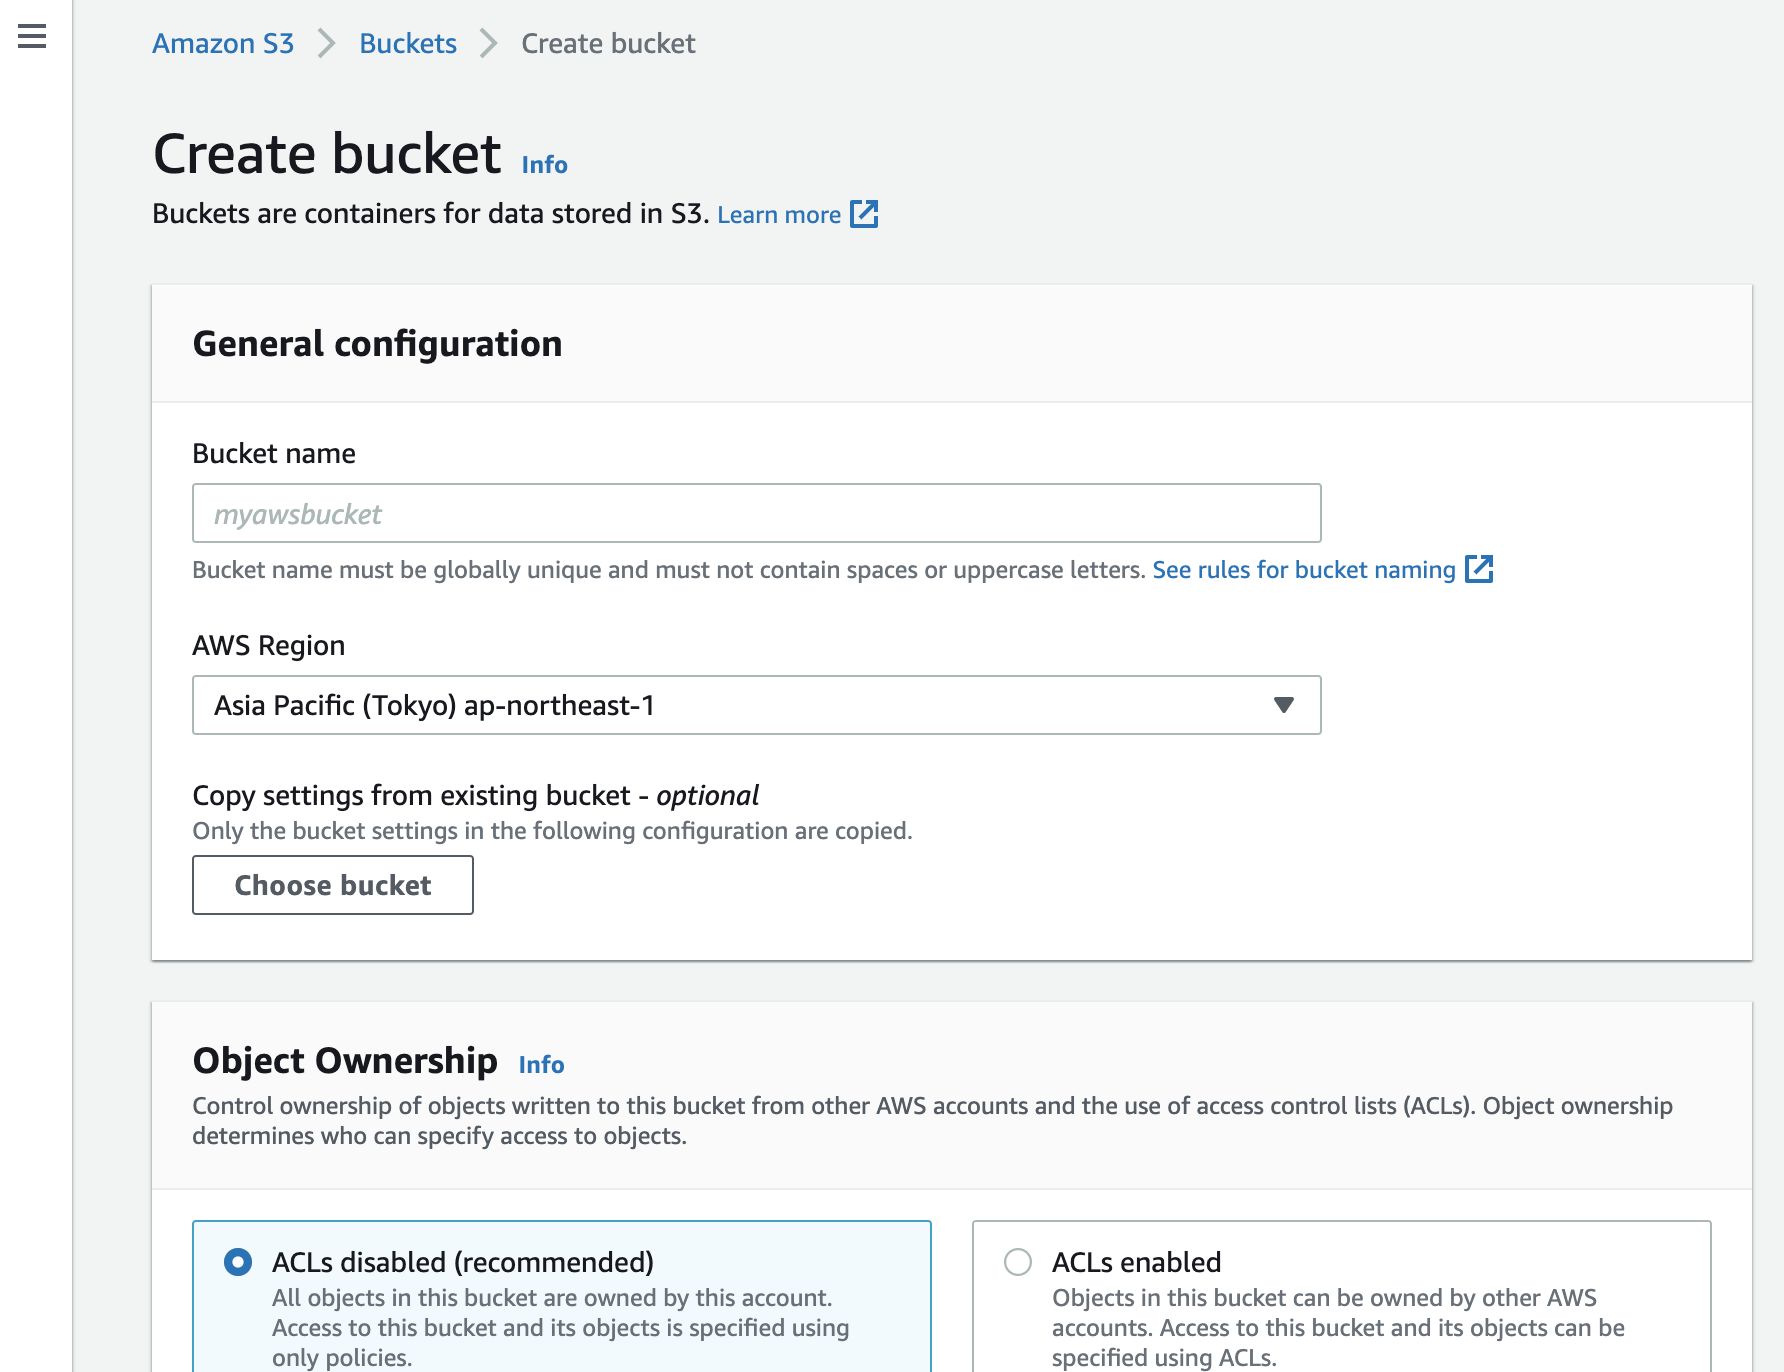Screen dimensions: 1784x1372
Task: Open See rules for bucket naming
Action: [x=1303, y=569]
